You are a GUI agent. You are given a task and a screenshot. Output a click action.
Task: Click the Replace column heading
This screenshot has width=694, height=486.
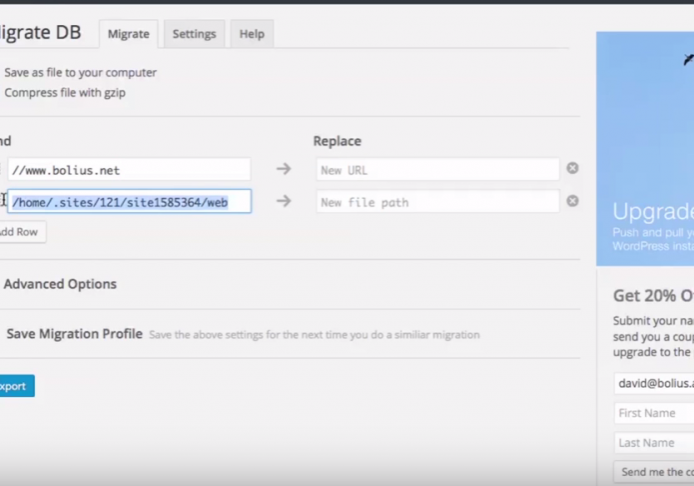(x=337, y=141)
